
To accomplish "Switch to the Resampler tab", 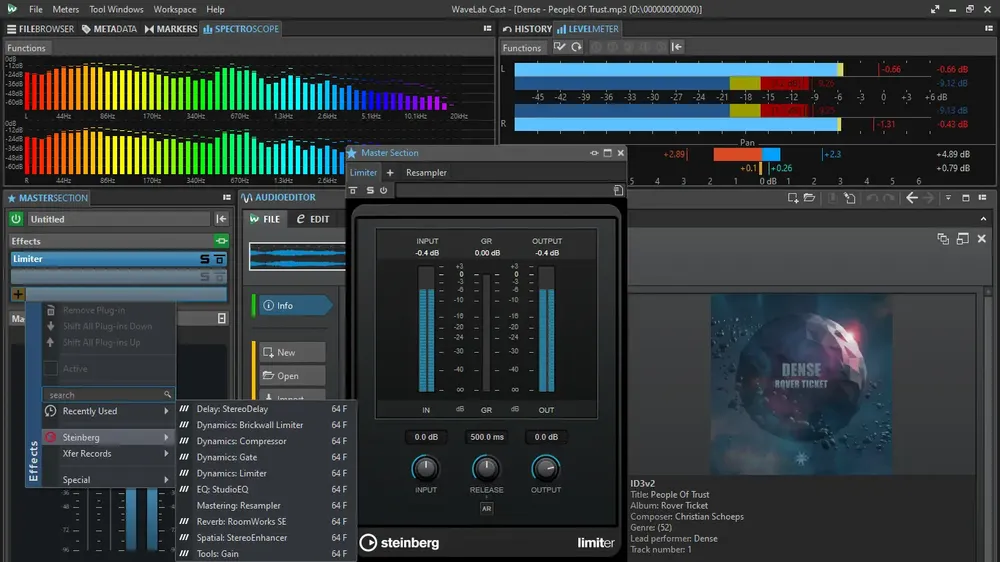I will tap(426, 172).
